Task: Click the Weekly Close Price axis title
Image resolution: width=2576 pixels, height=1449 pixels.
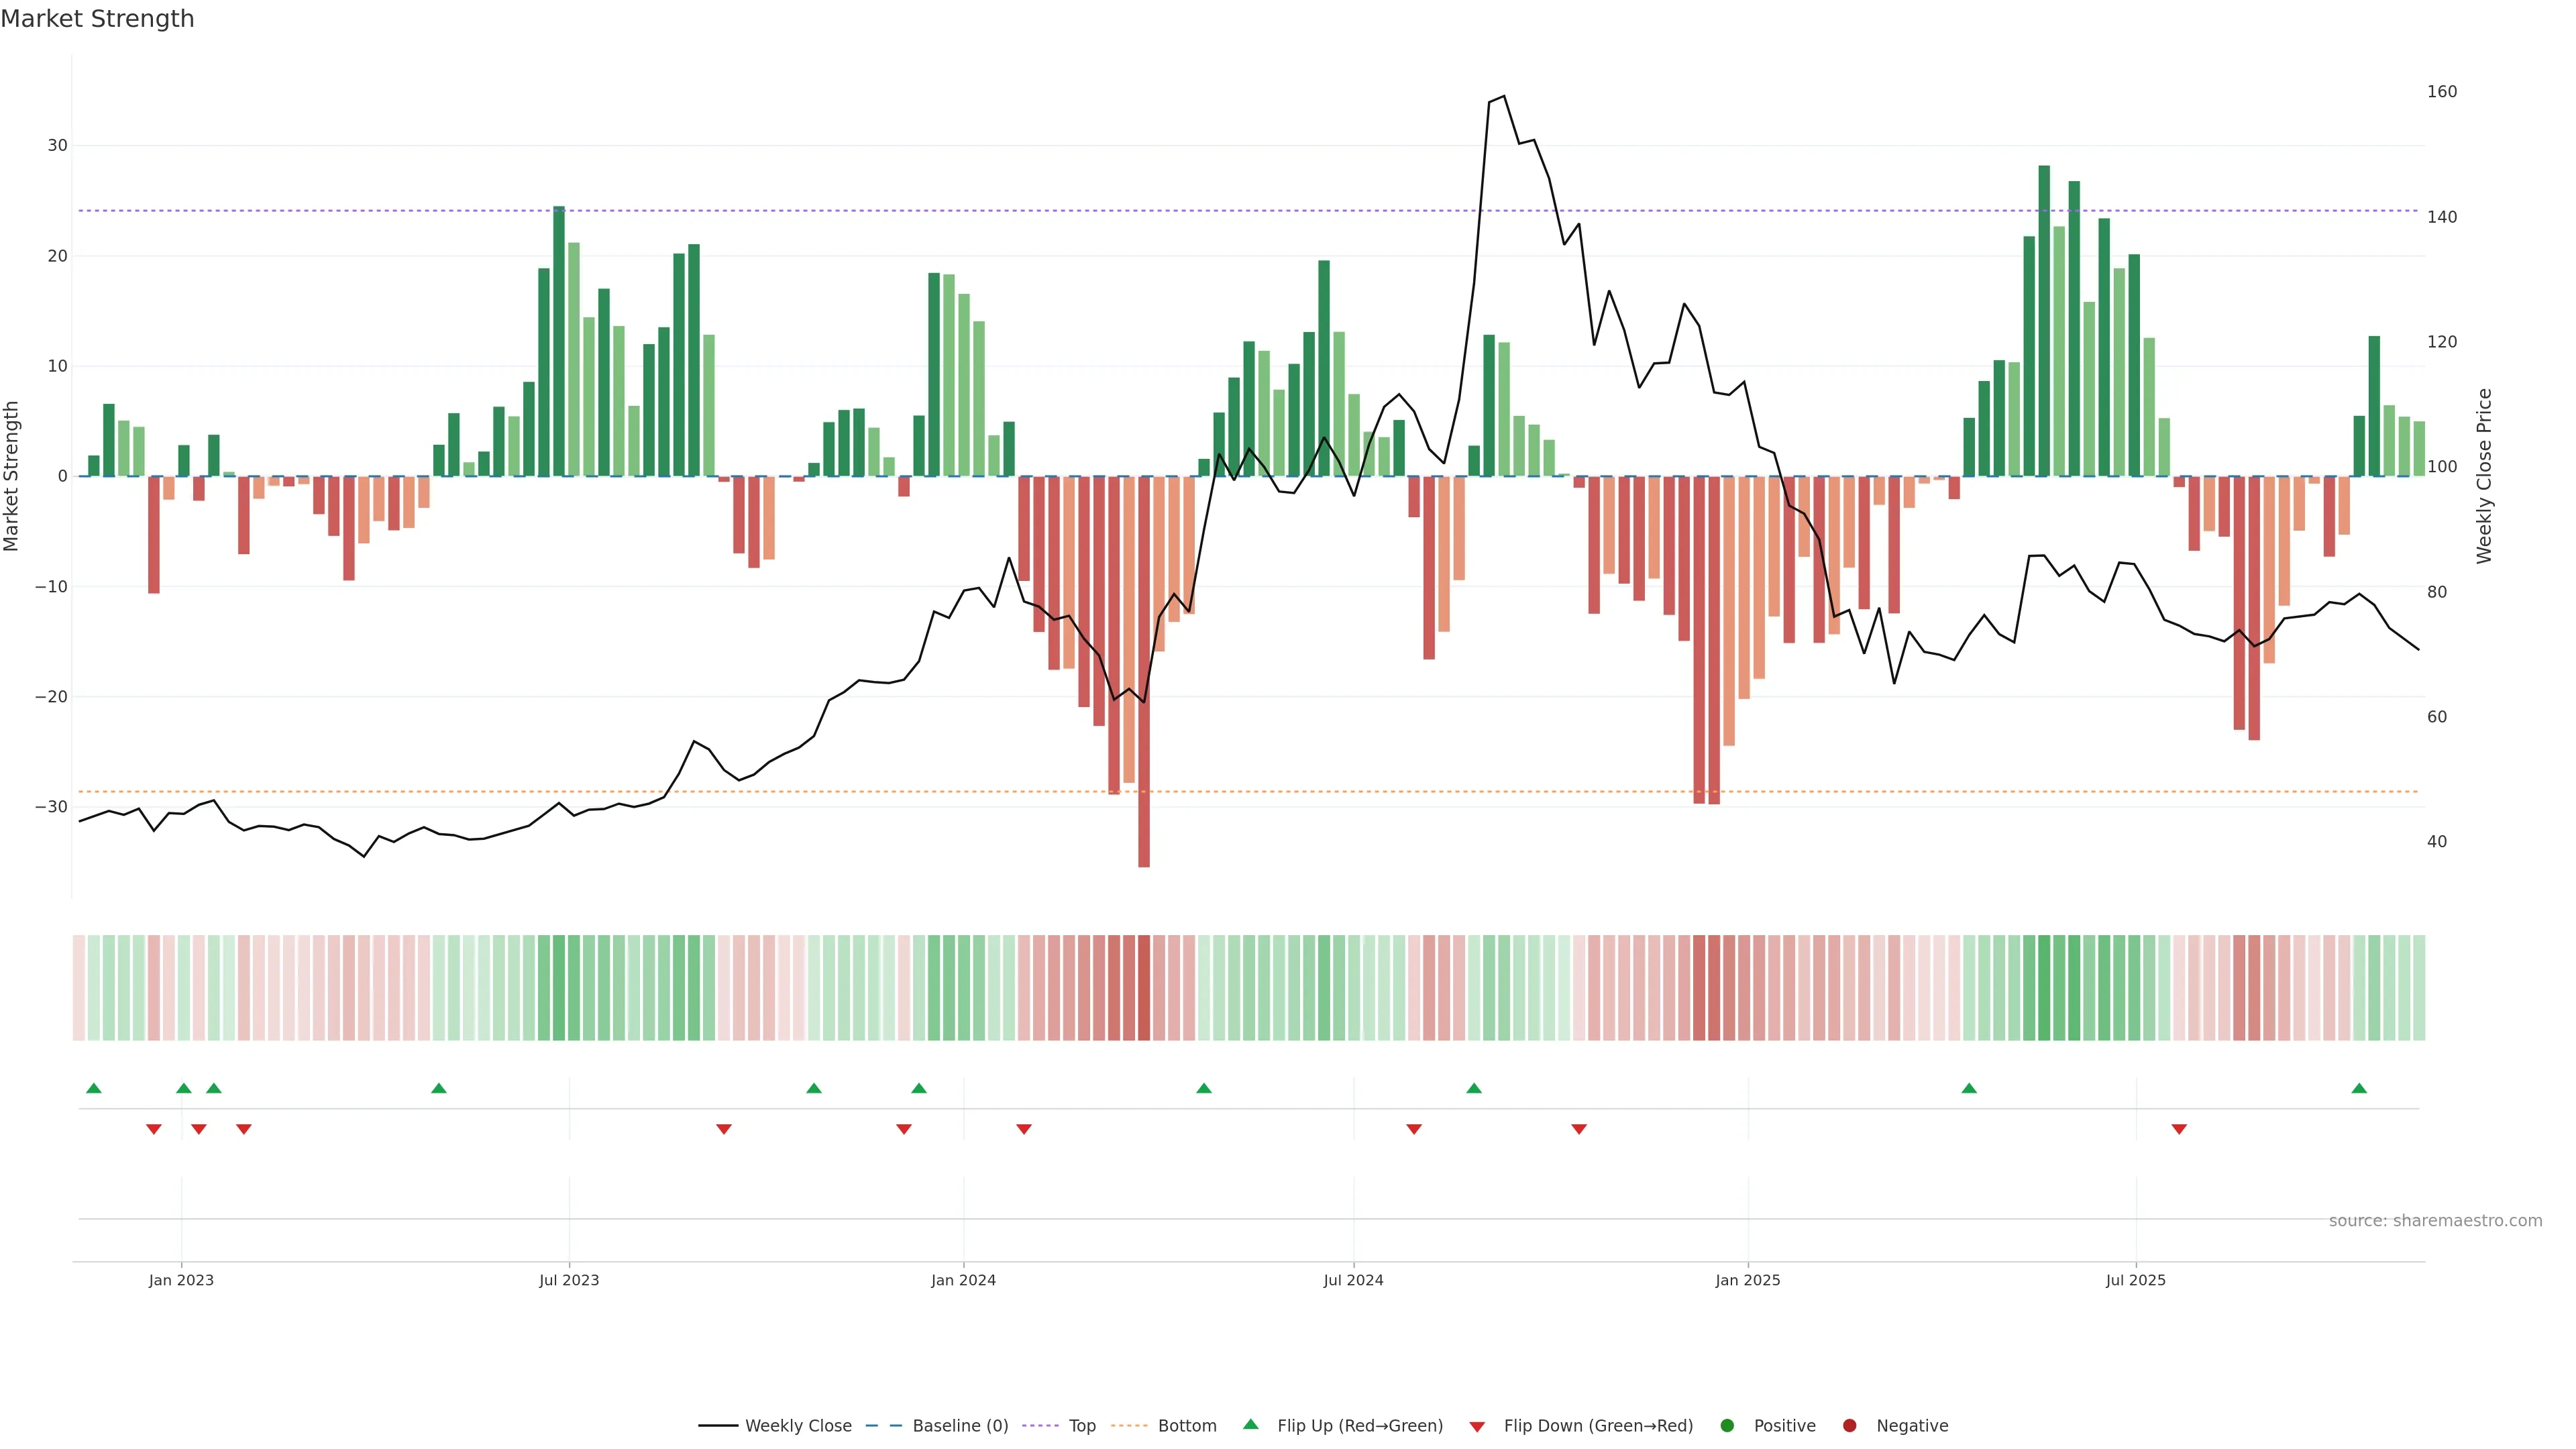Action: 2484,476
